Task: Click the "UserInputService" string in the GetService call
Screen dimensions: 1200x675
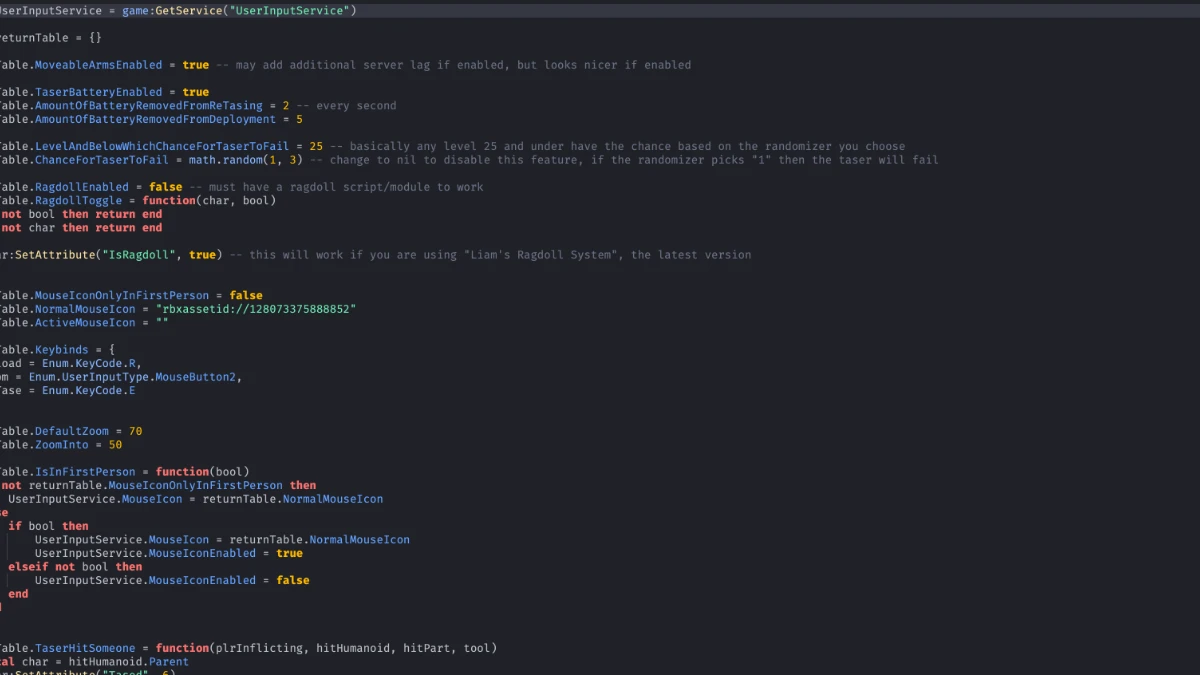Action: [x=292, y=10]
